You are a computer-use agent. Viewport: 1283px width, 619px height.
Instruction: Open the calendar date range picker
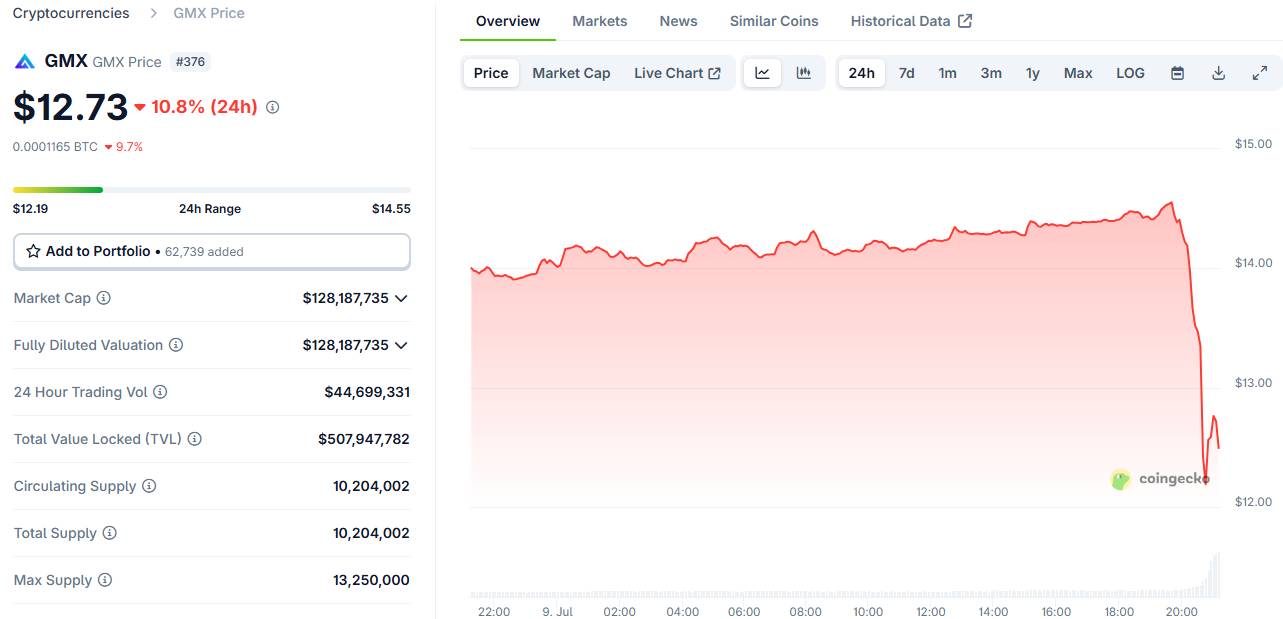[x=1177, y=73]
